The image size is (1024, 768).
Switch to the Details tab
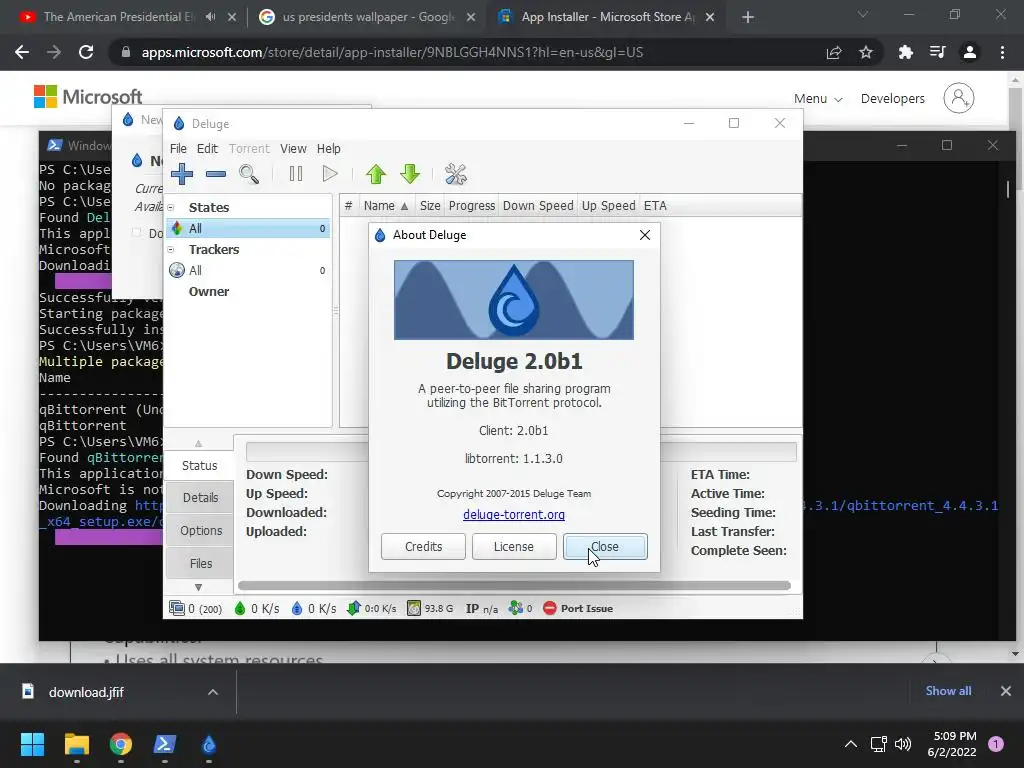coord(200,498)
